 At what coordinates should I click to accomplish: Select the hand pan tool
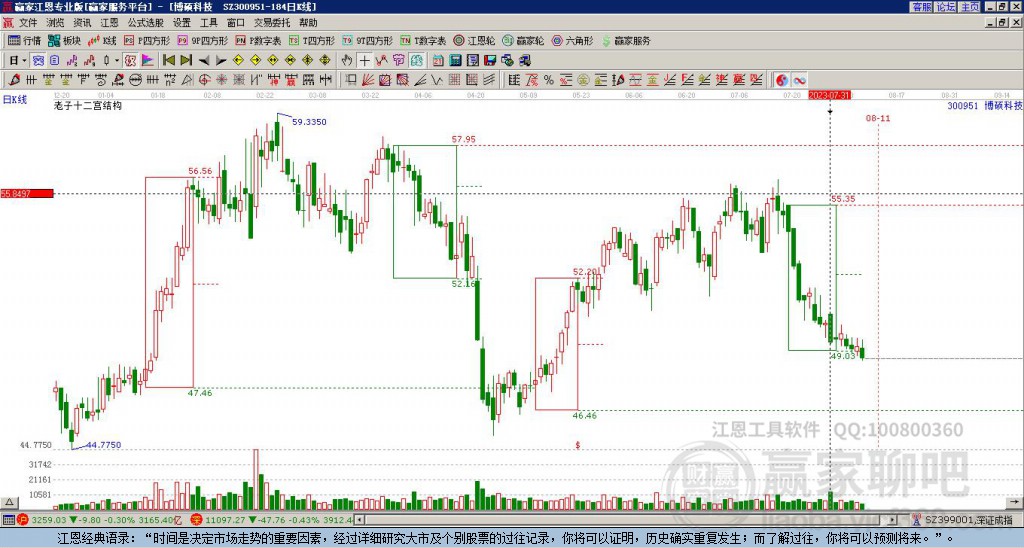347,61
